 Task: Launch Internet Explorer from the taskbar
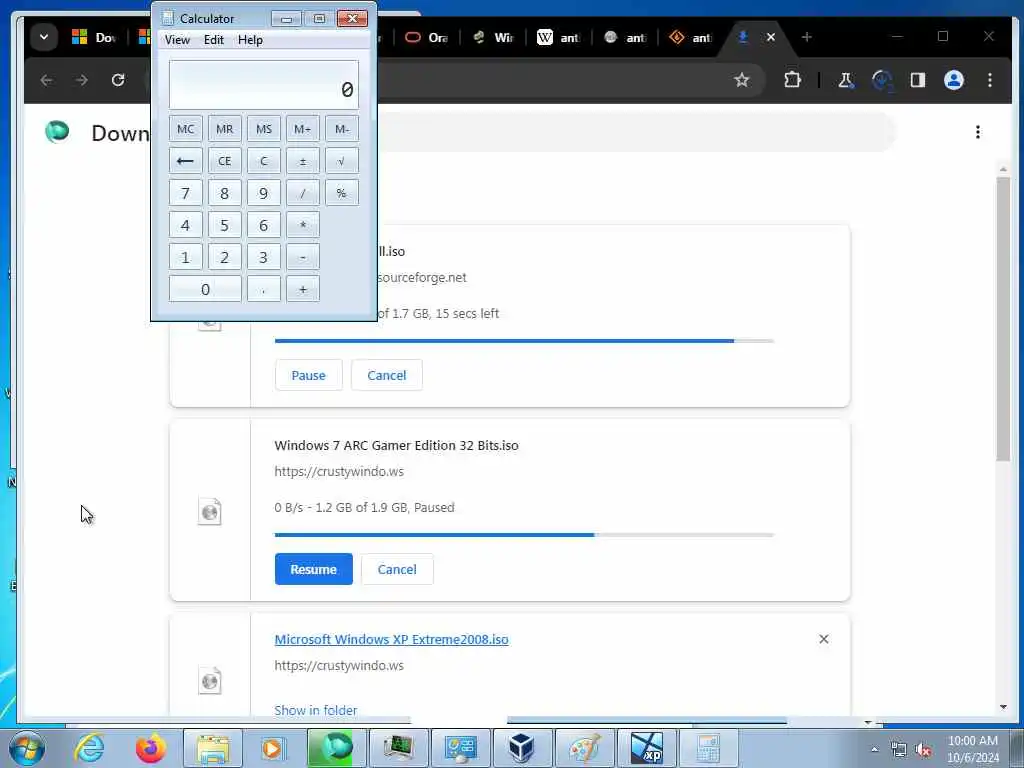click(89, 748)
